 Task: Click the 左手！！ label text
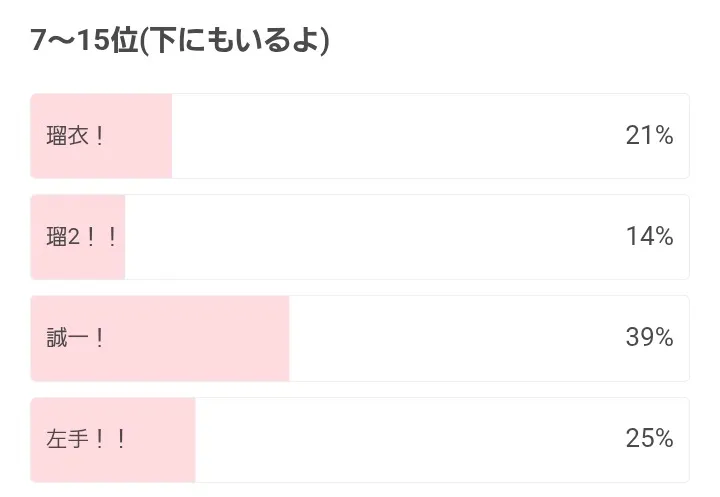[x=87, y=439]
